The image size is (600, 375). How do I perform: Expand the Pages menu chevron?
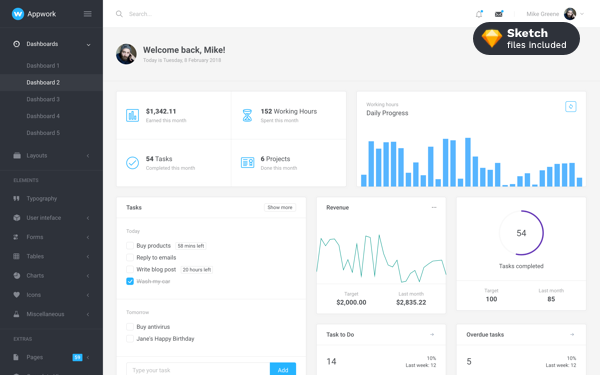[x=88, y=357]
